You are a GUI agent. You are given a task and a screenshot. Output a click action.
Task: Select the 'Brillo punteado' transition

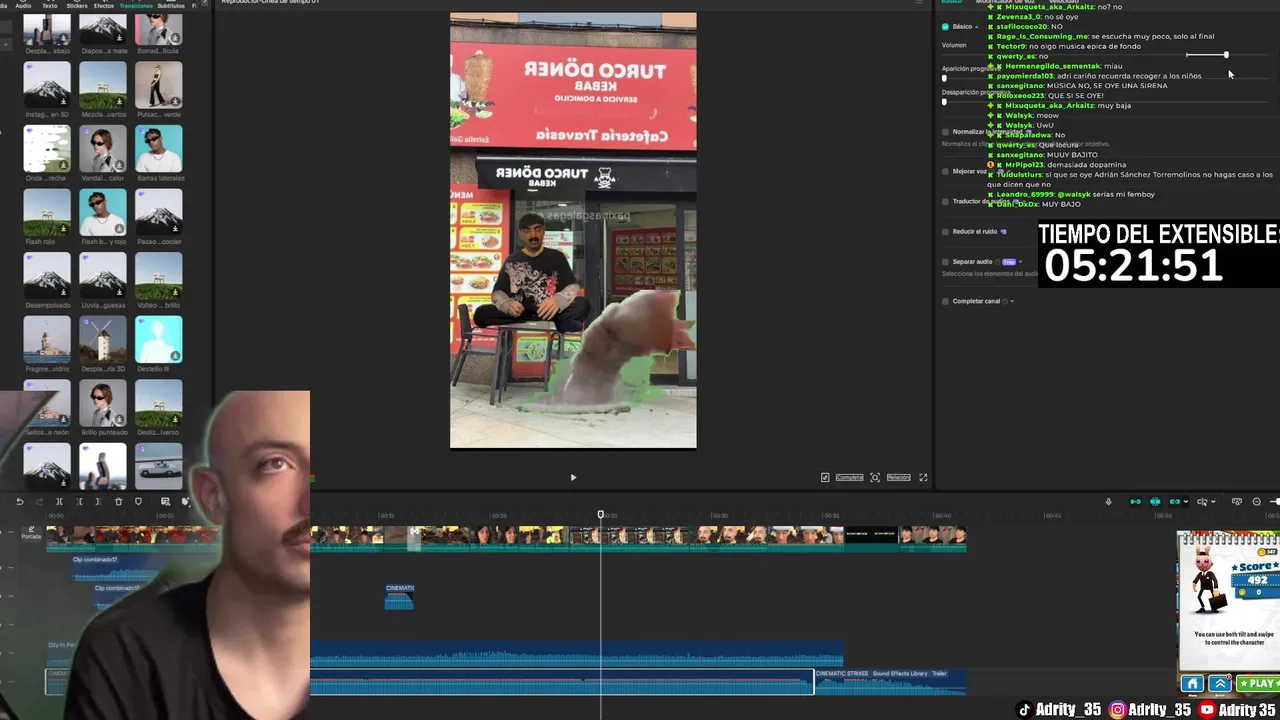(x=103, y=403)
